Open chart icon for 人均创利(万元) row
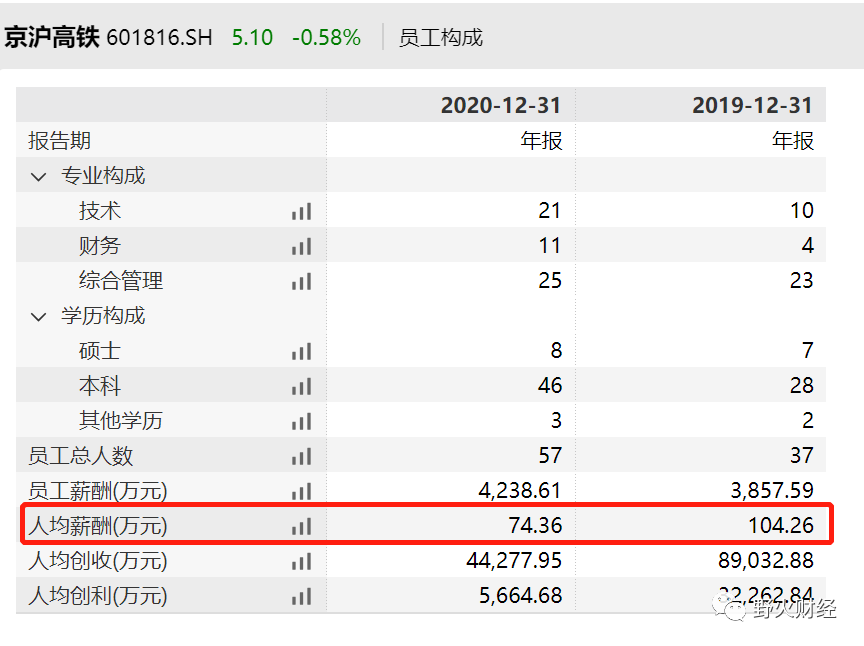This screenshot has height=646, width=864. tap(301, 596)
